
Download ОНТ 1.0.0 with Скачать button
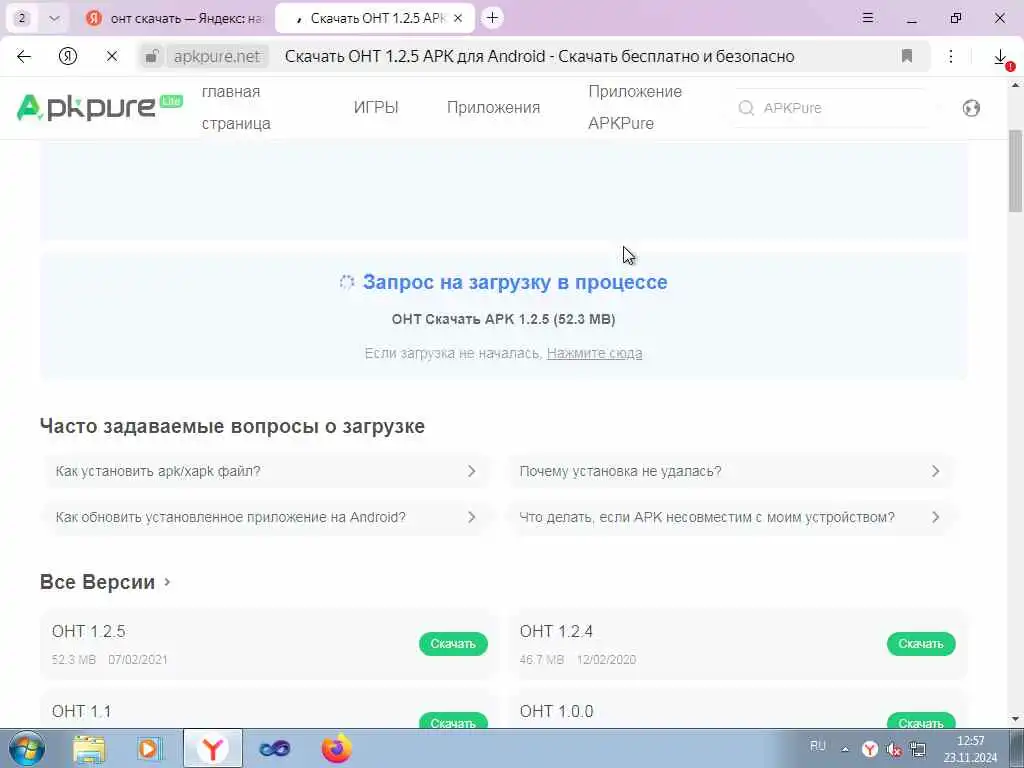tap(921, 721)
